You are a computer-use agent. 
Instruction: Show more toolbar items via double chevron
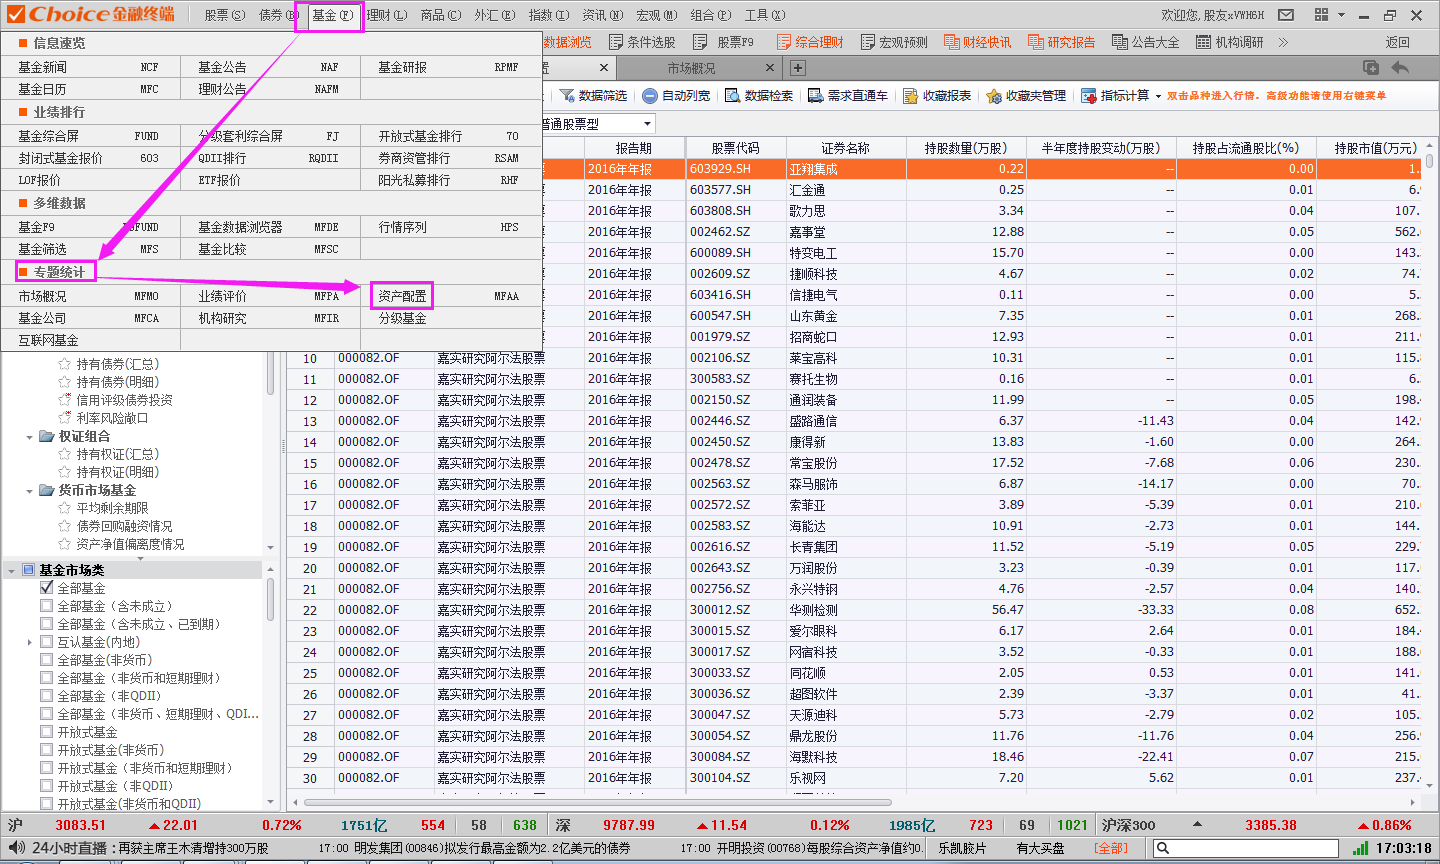point(1283,42)
